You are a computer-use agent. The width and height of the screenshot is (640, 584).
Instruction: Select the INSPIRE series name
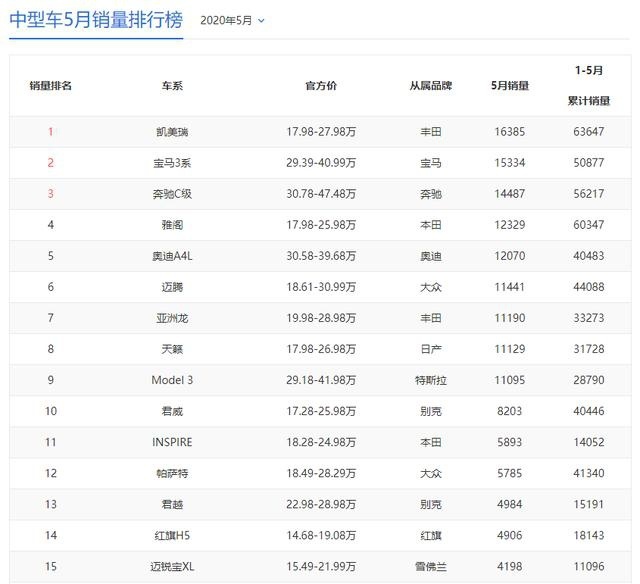coord(172,442)
